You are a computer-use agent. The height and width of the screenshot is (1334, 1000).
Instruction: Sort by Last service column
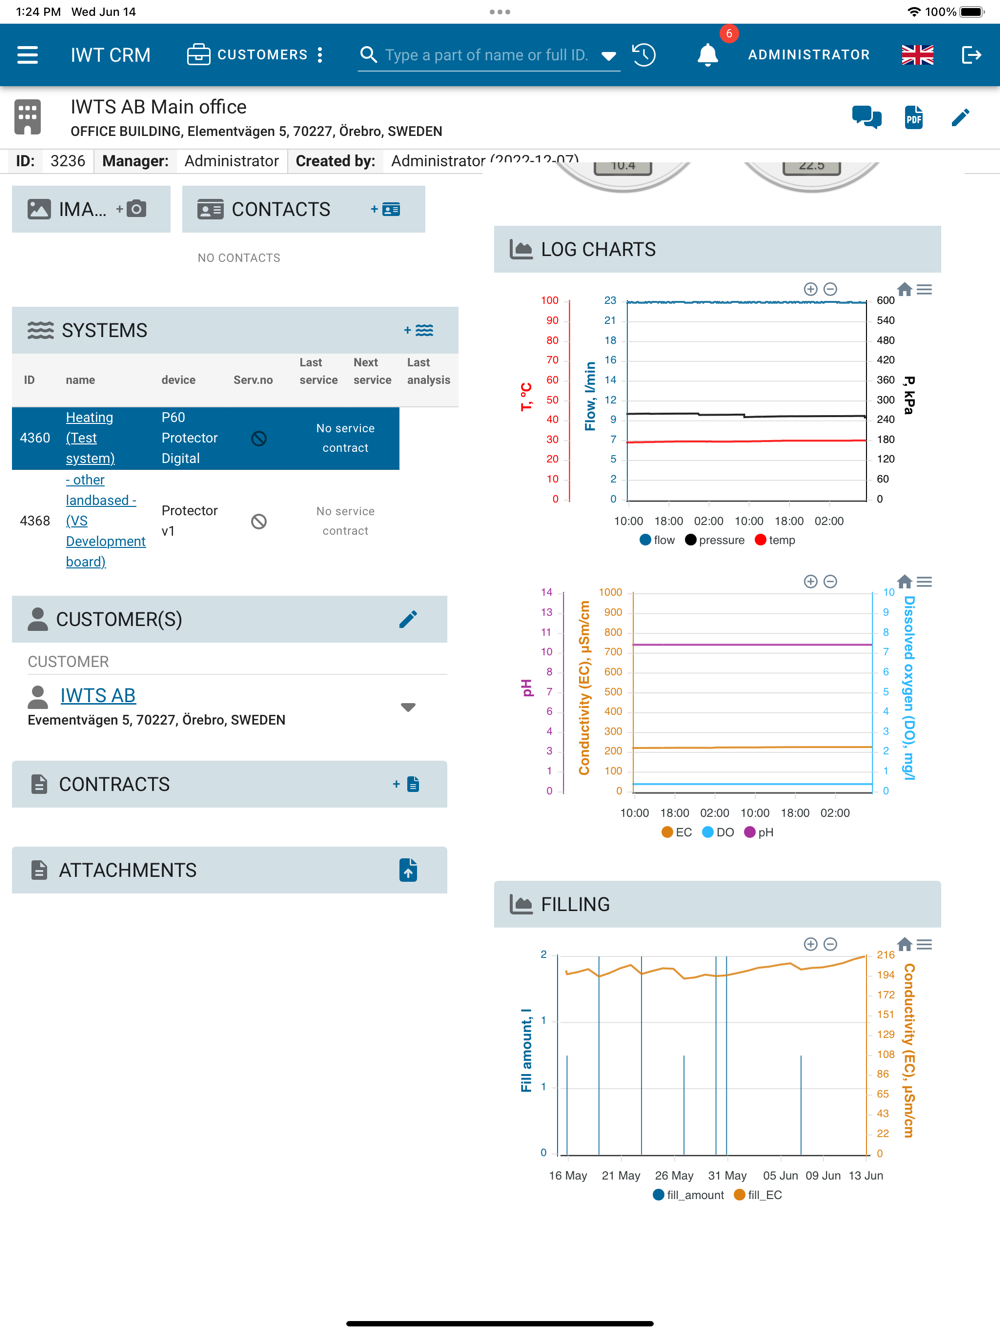coord(318,371)
